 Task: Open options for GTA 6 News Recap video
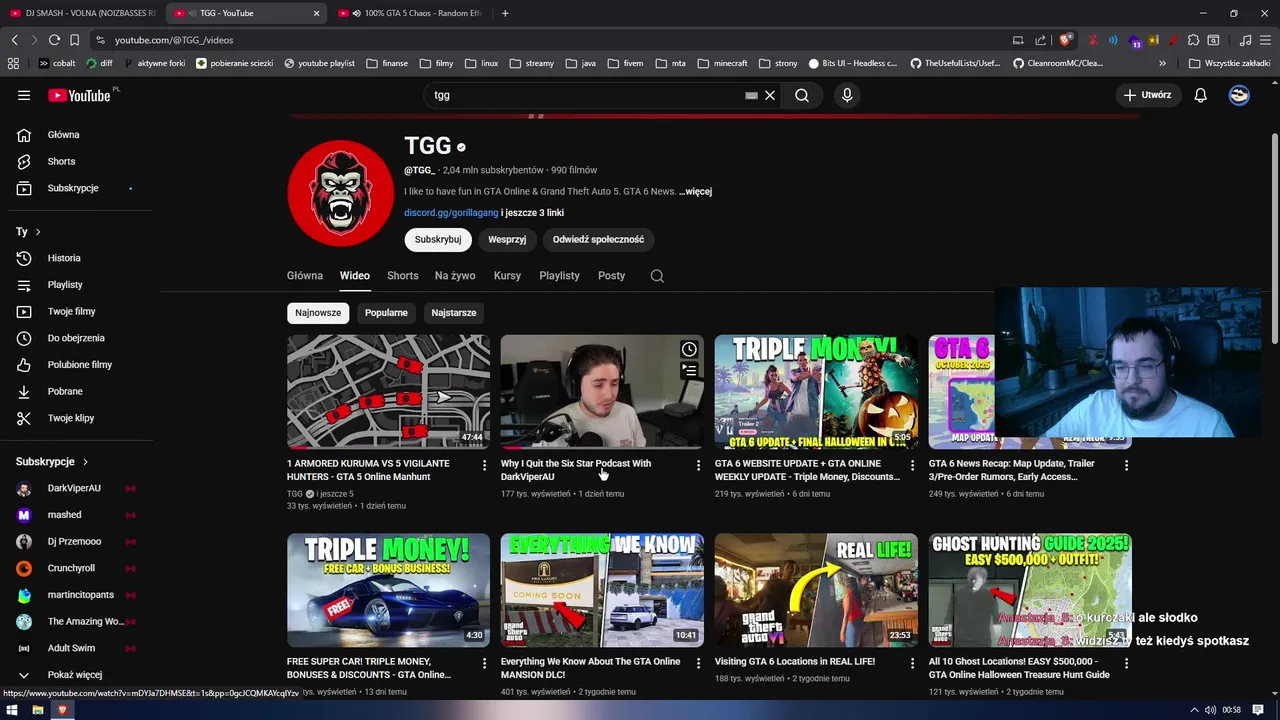[x=1126, y=465]
